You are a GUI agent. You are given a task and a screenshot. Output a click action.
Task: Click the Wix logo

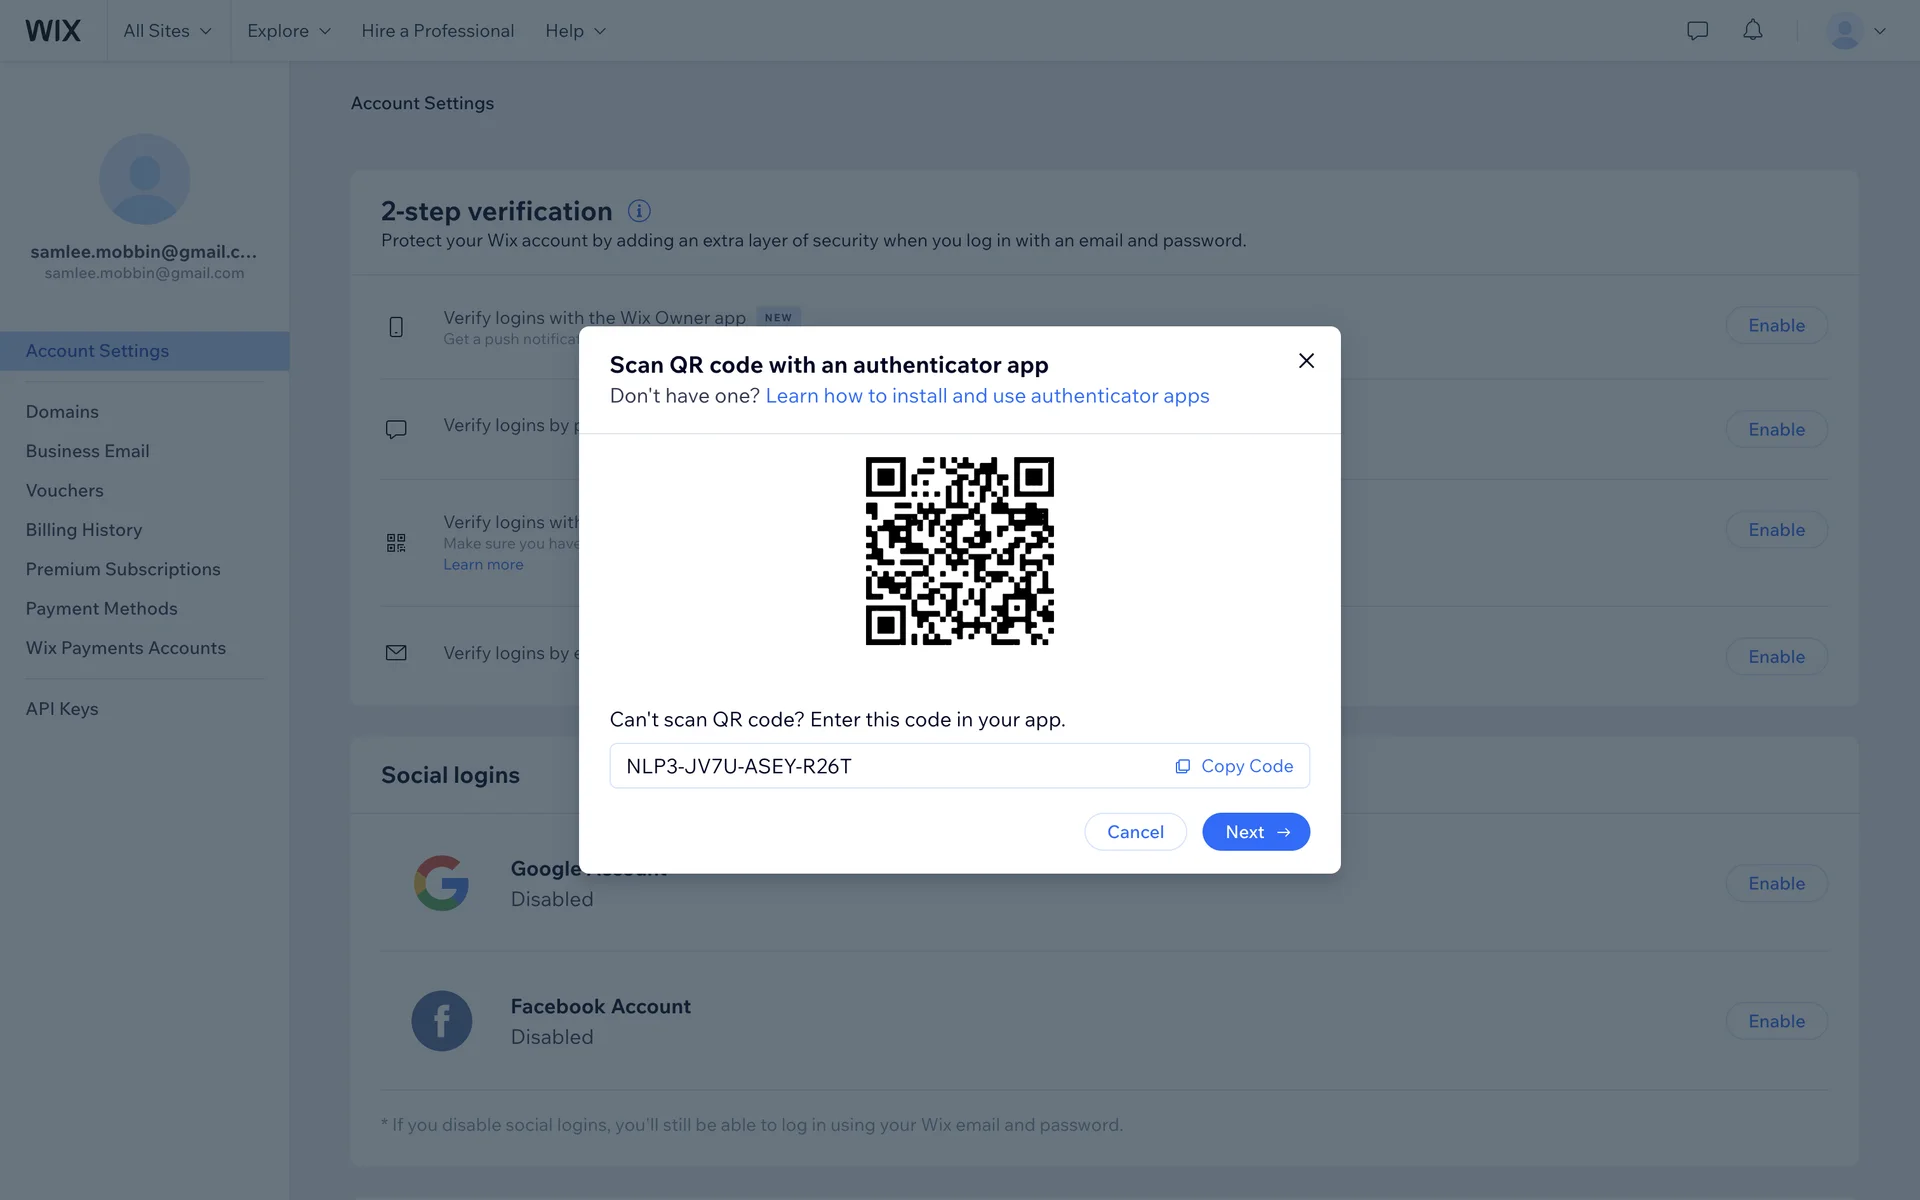53,31
